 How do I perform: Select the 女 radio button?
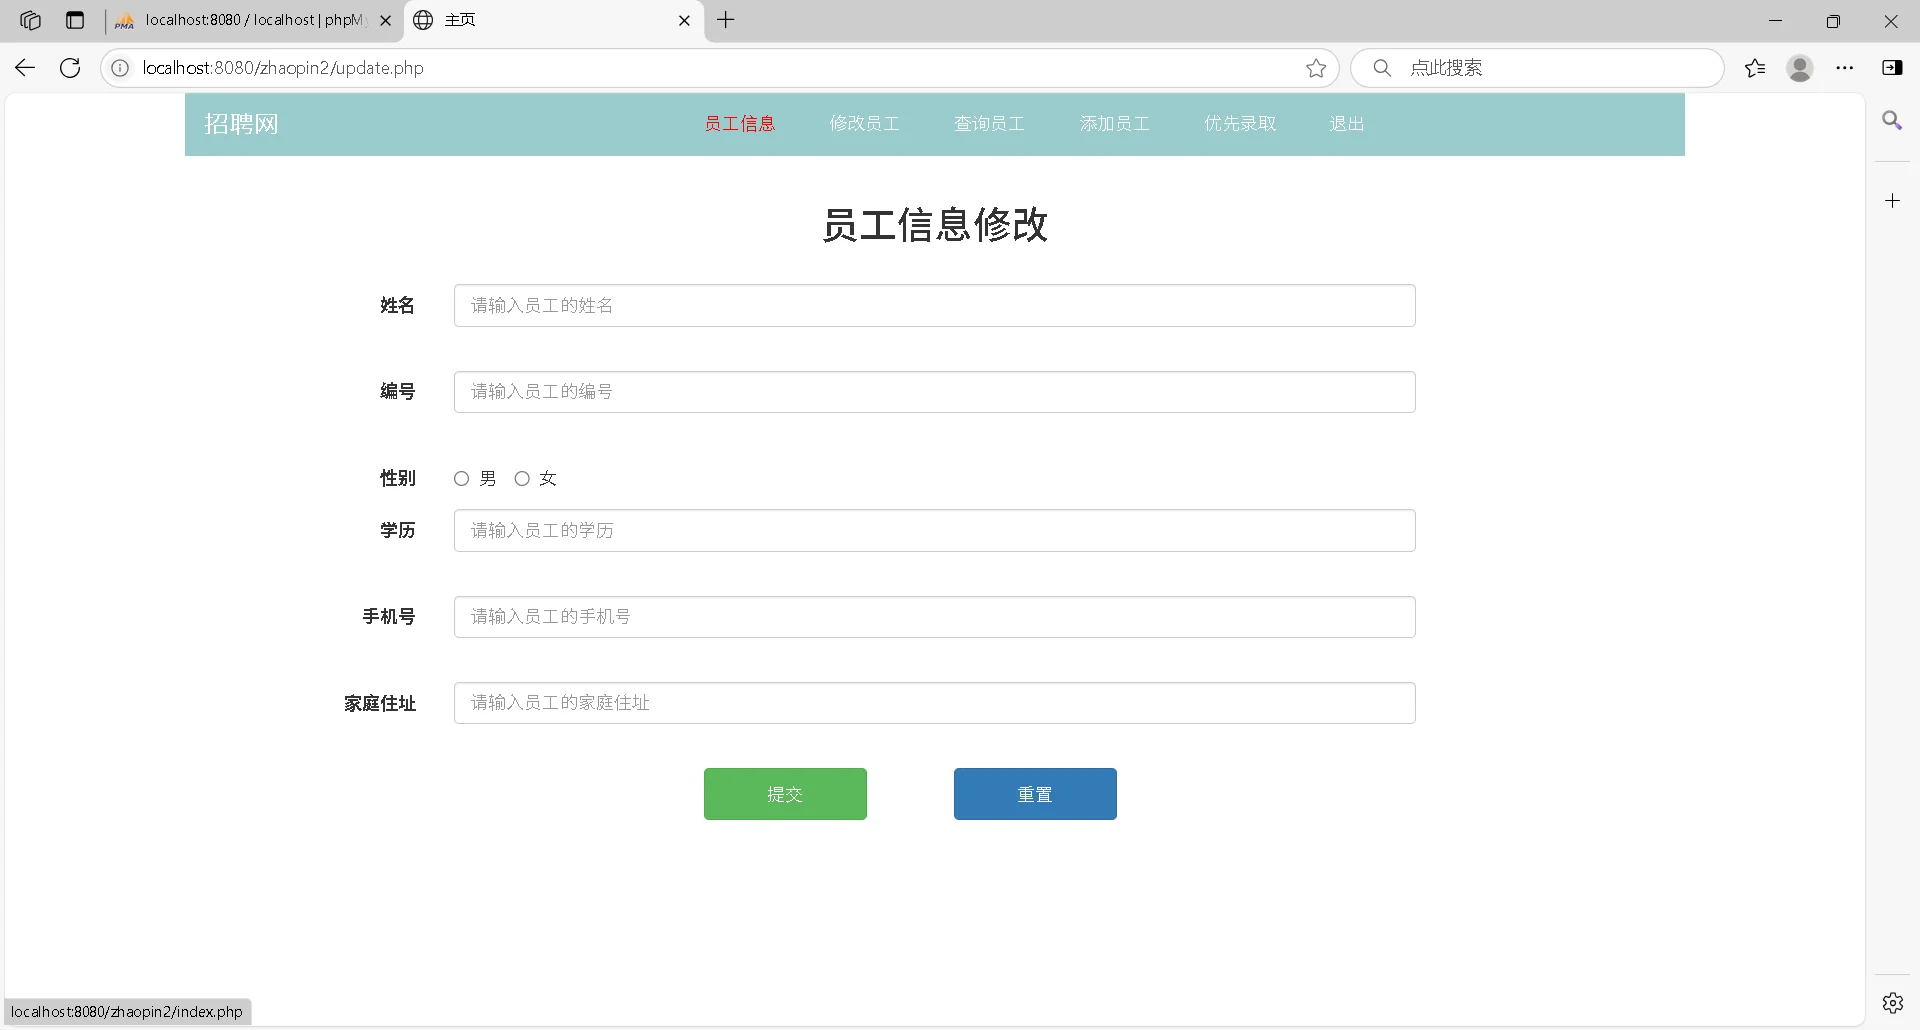point(521,479)
